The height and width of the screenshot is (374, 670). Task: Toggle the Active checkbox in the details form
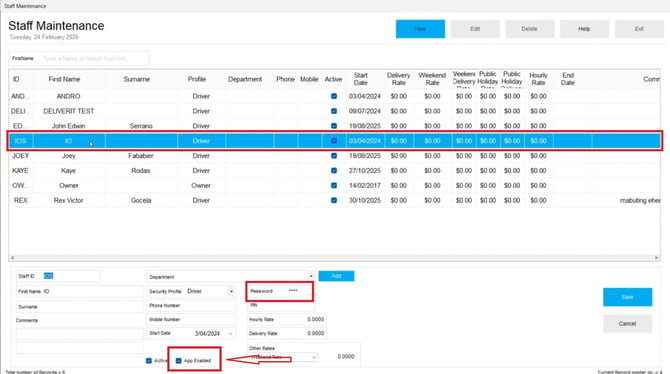click(149, 361)
